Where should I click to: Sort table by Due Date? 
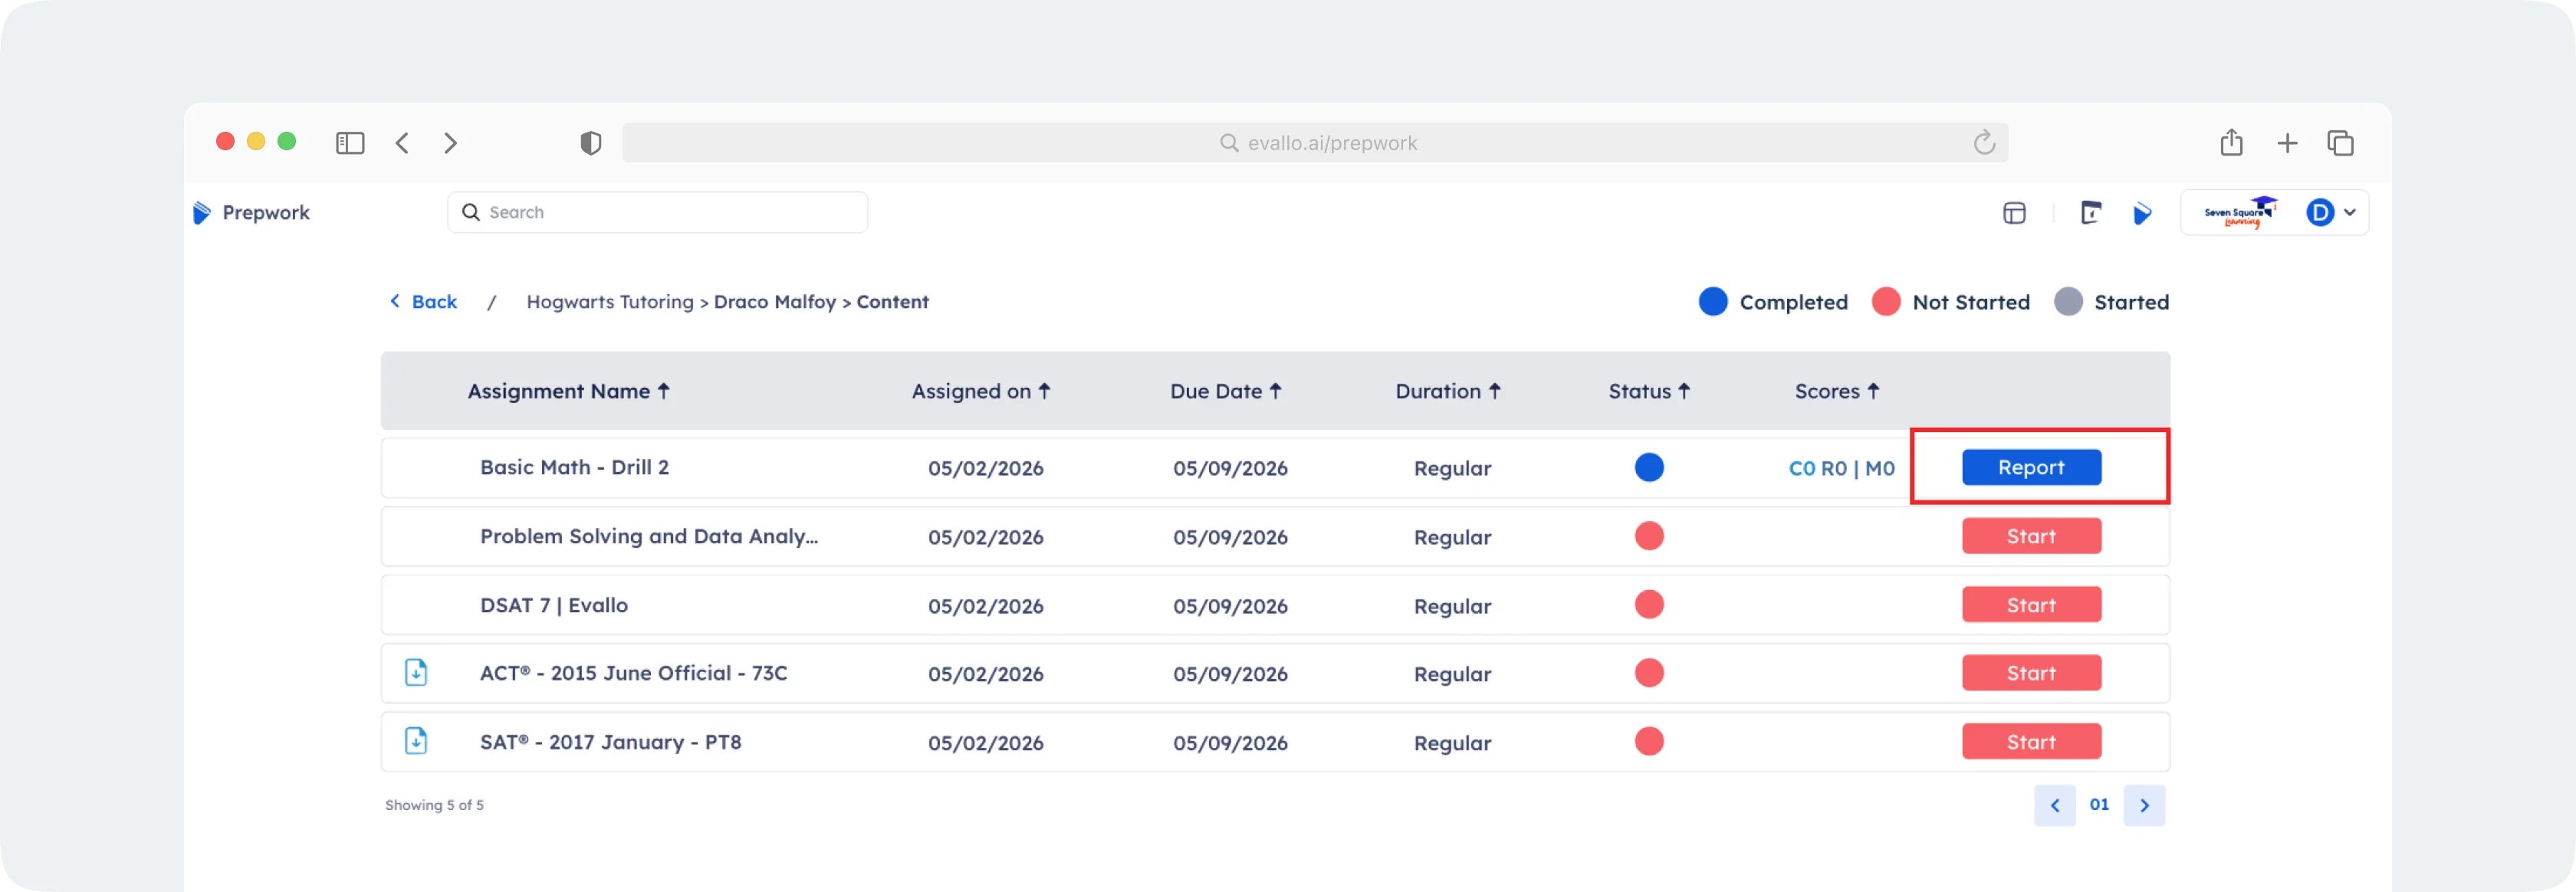click(x=1225, y=391)
